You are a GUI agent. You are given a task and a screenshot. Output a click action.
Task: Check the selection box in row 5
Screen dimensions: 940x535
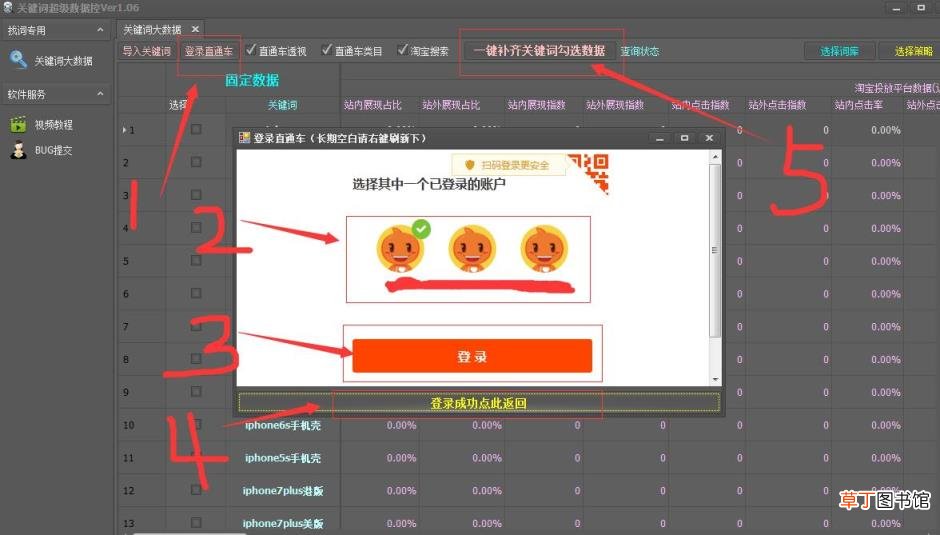point(196,260)
